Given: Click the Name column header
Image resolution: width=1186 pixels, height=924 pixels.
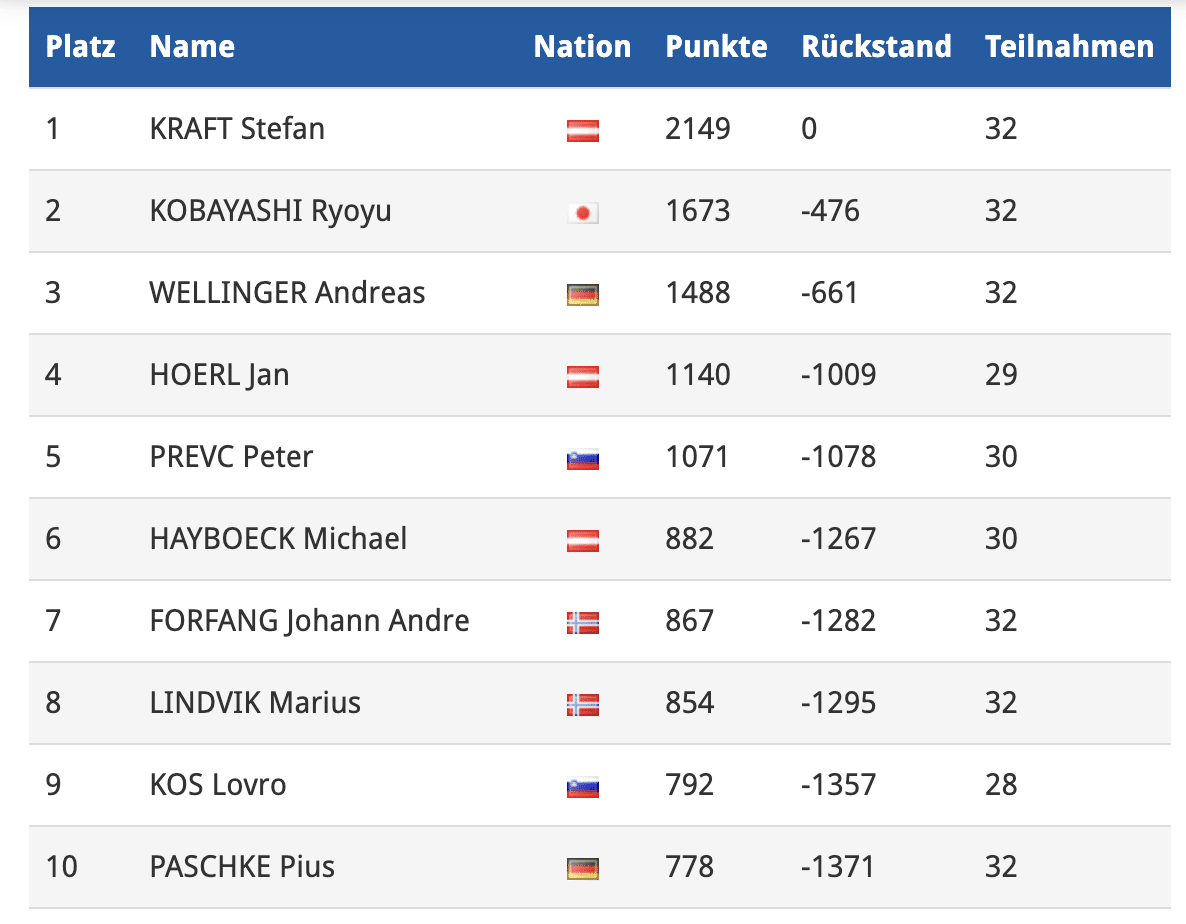Looking at the screenshot, I should pyautogui.click(x=192, y=47).
